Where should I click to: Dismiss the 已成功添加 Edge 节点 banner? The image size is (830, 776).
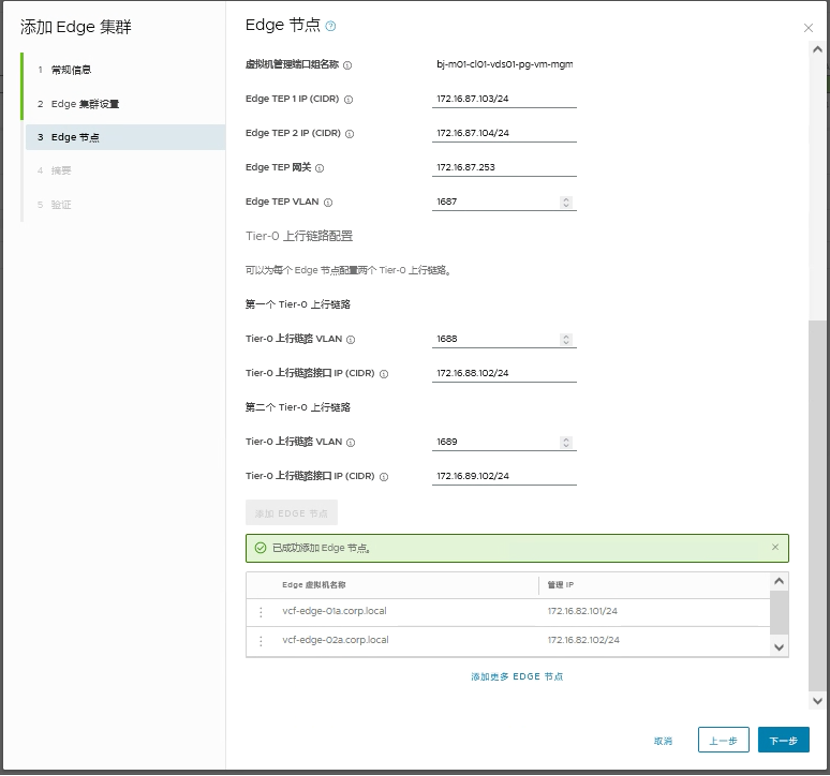pyautogui.click(x=775, y=547)
